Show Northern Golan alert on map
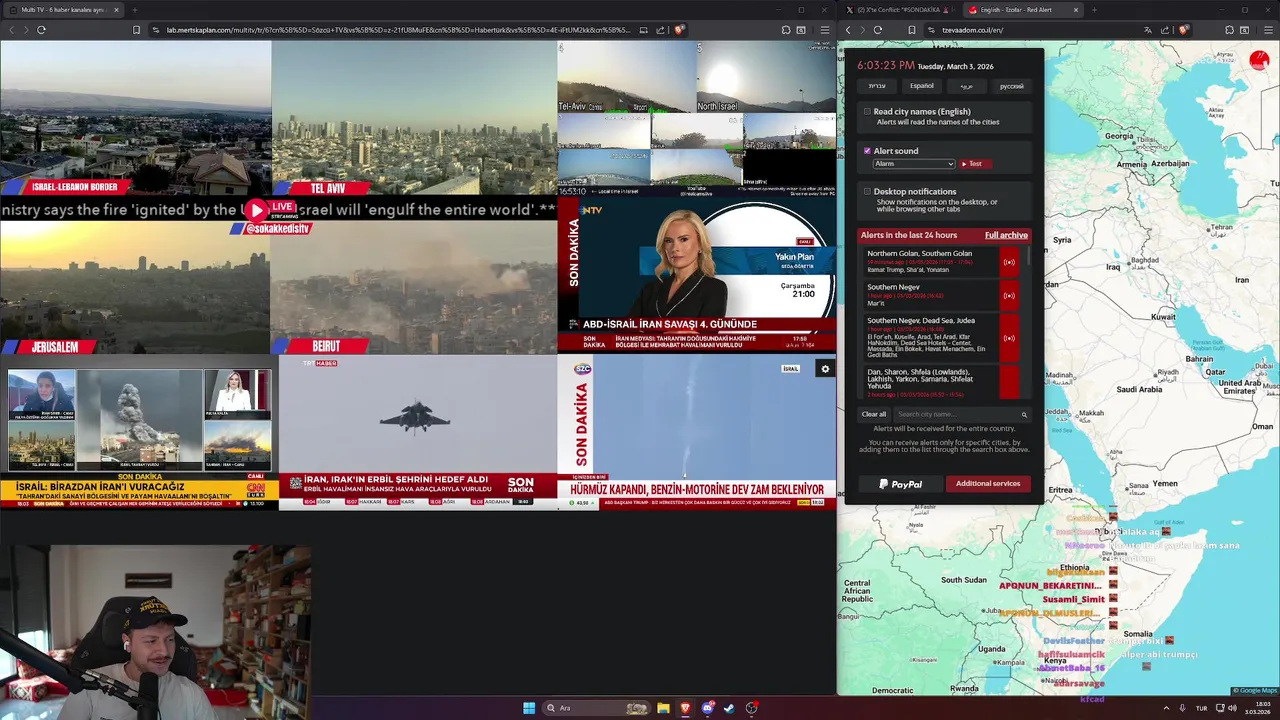 tap(1009, 262)
